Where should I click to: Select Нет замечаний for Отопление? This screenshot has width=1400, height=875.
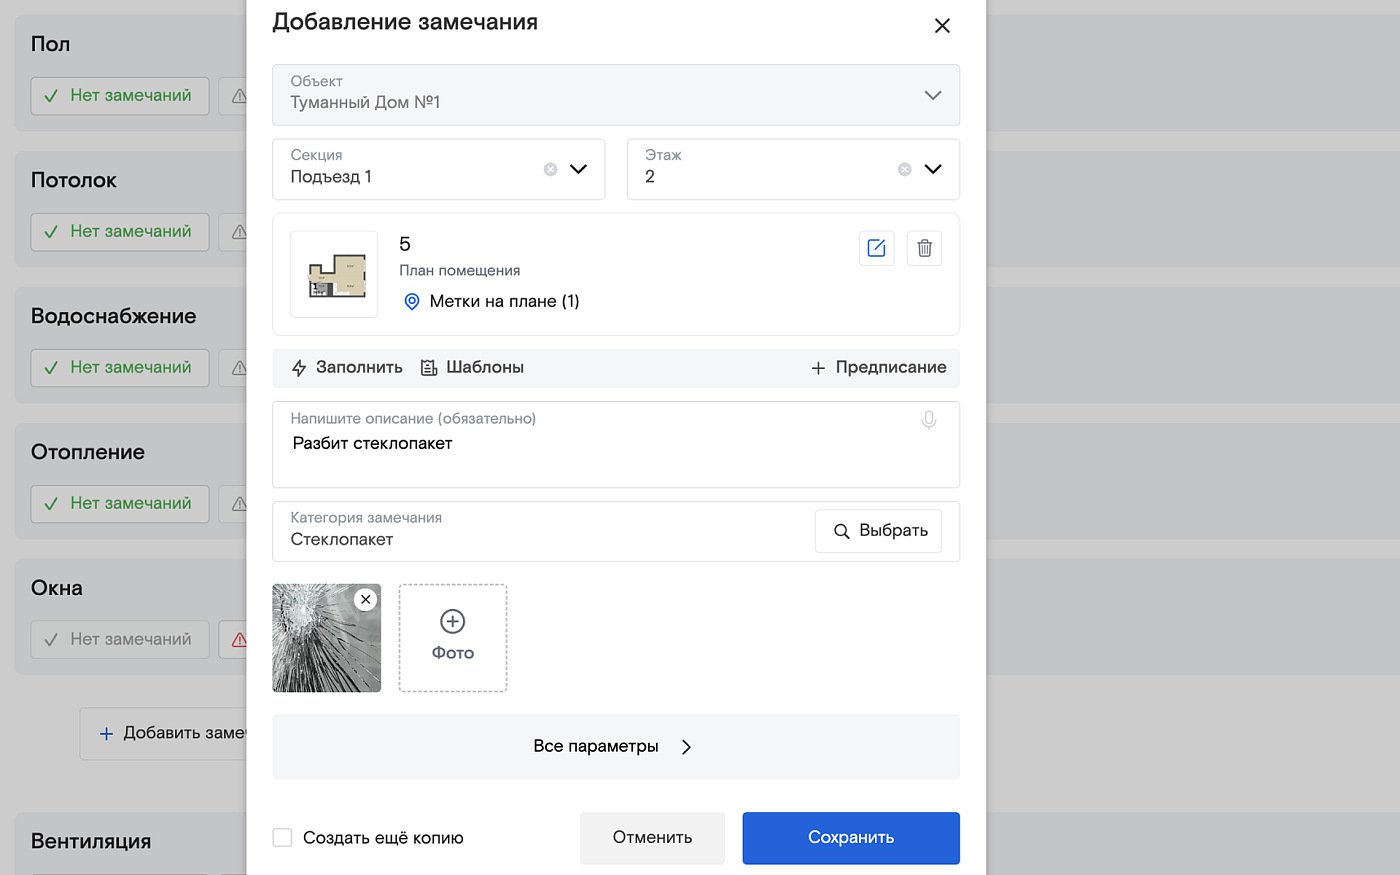pyautogui.click(x=120, y=503)
